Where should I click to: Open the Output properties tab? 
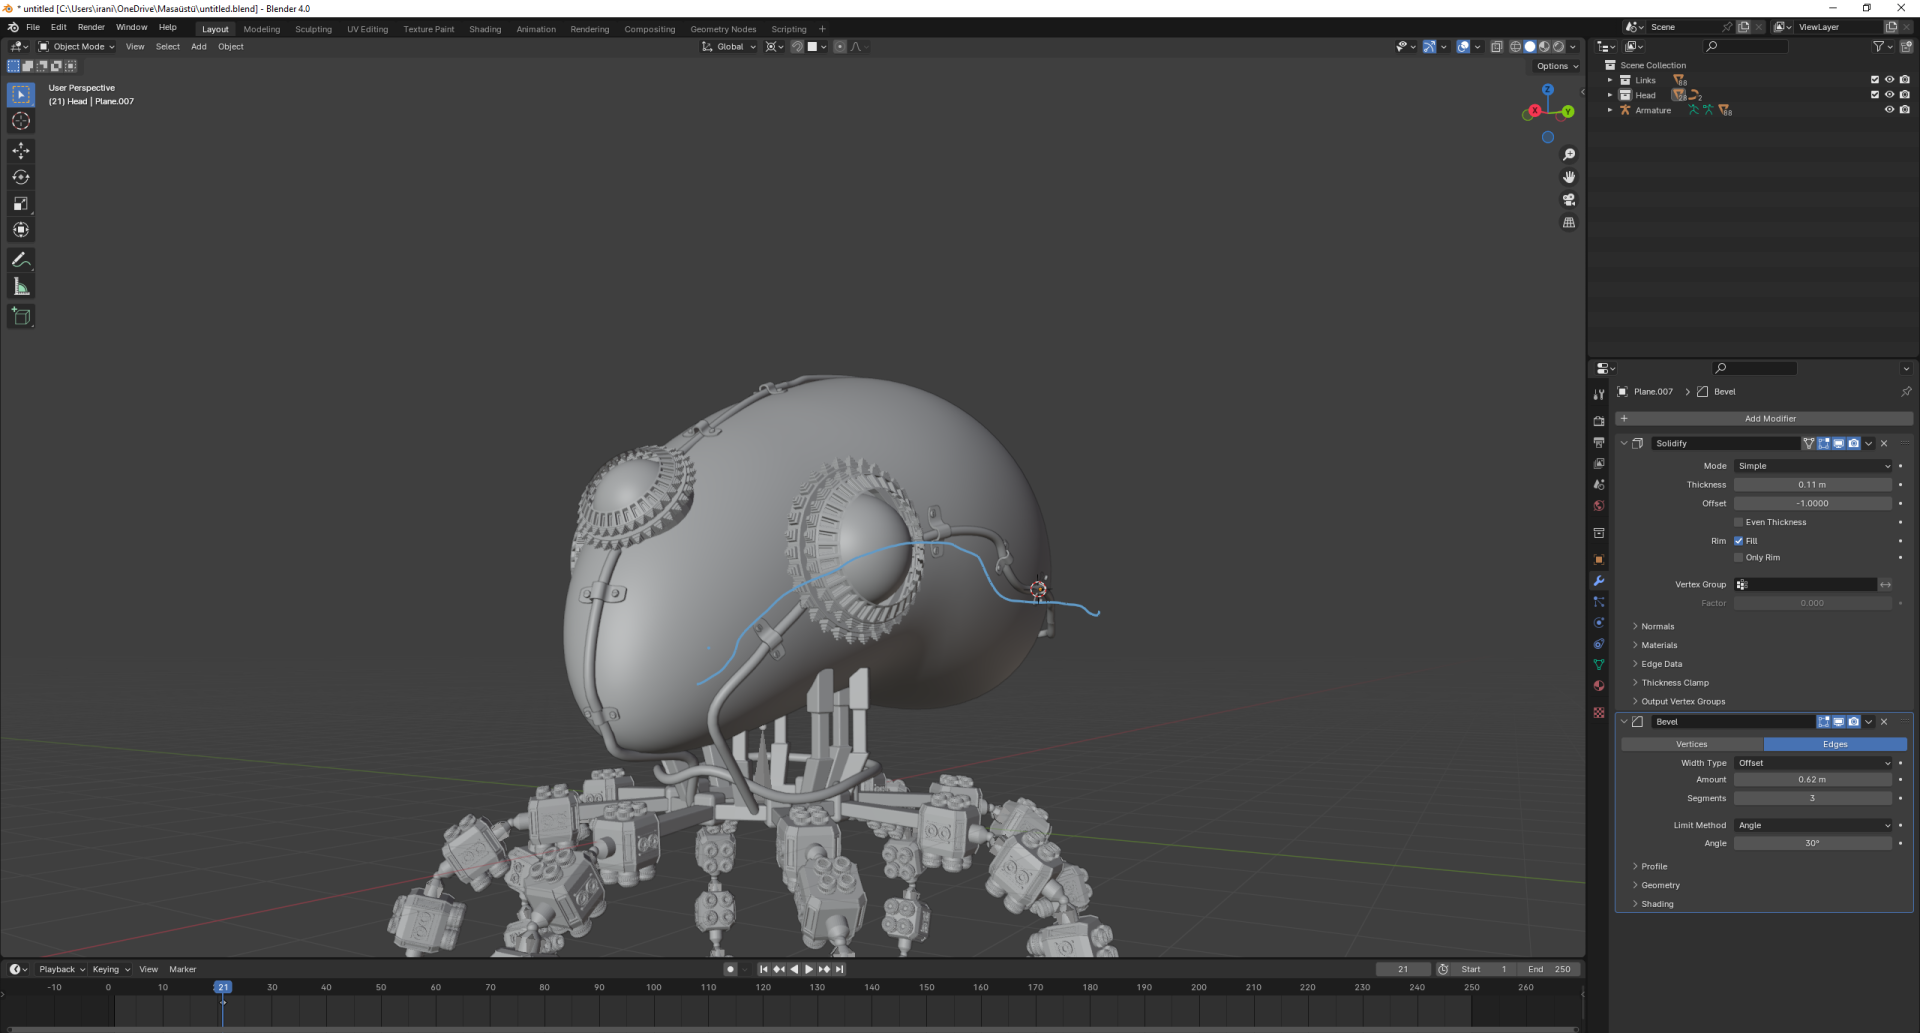pos(1599,442)
